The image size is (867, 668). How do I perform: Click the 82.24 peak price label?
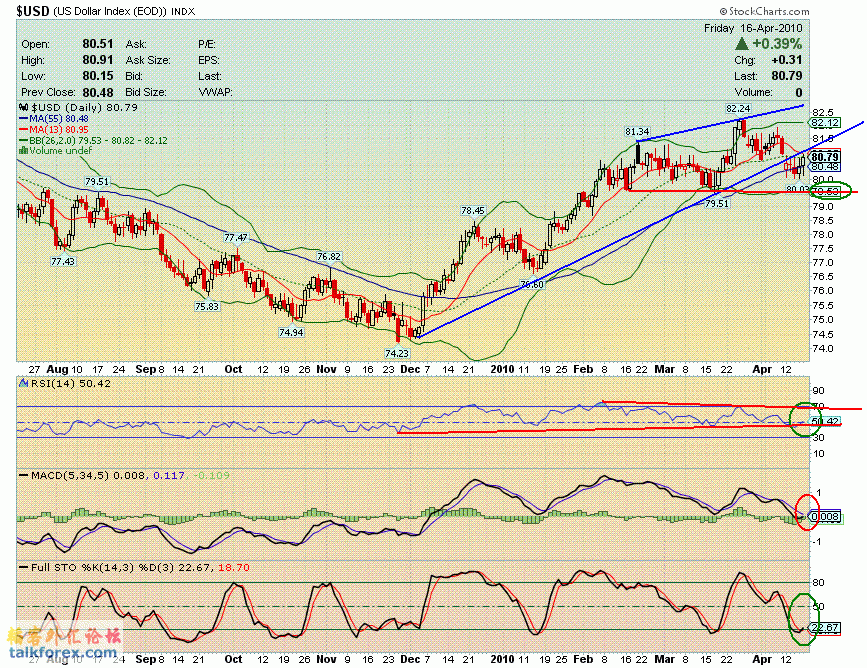click(x=738, y=108)
